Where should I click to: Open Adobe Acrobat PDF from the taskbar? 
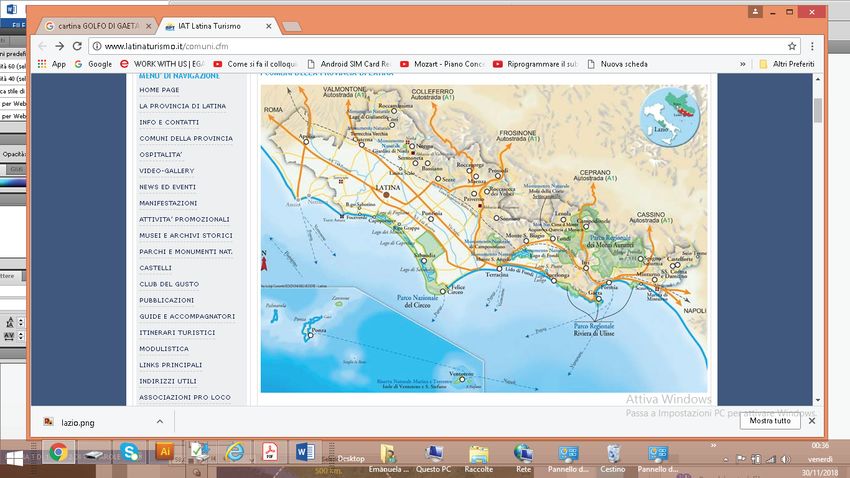270,452
